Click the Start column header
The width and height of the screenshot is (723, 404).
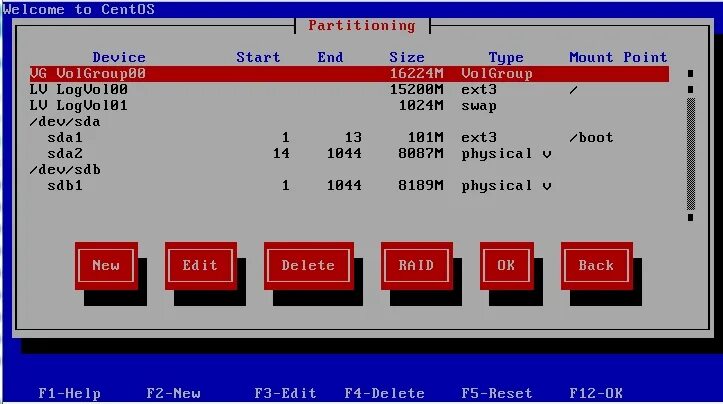click(258, 57)
